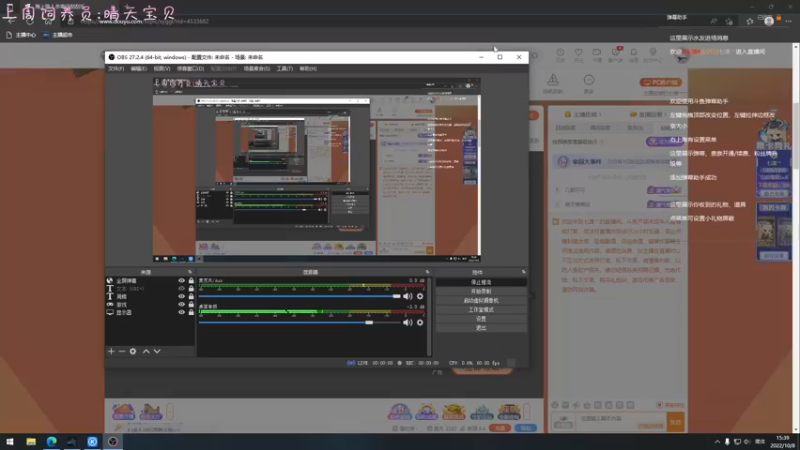Screen dimensions: 800x450
Task: Move source down with down arrow
Action: 157,351
